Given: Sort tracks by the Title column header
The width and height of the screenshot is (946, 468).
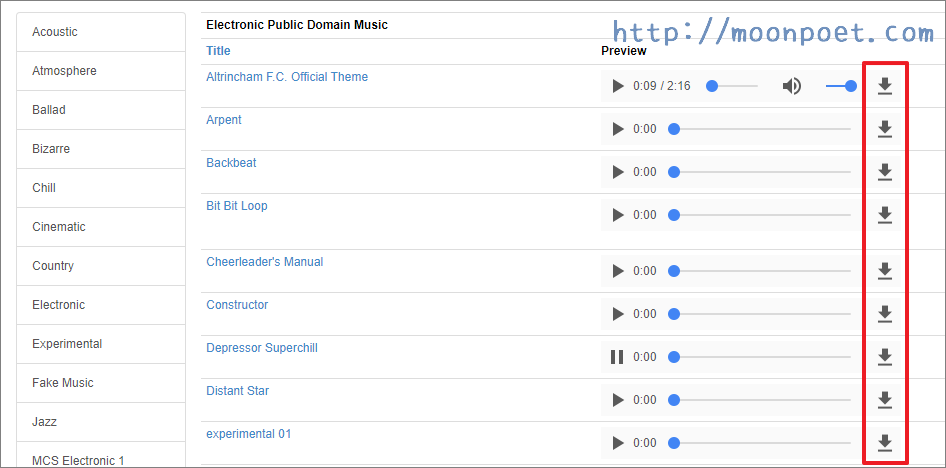Looking at the screenshot, I should pyautogui.click(x=218, y=51).
